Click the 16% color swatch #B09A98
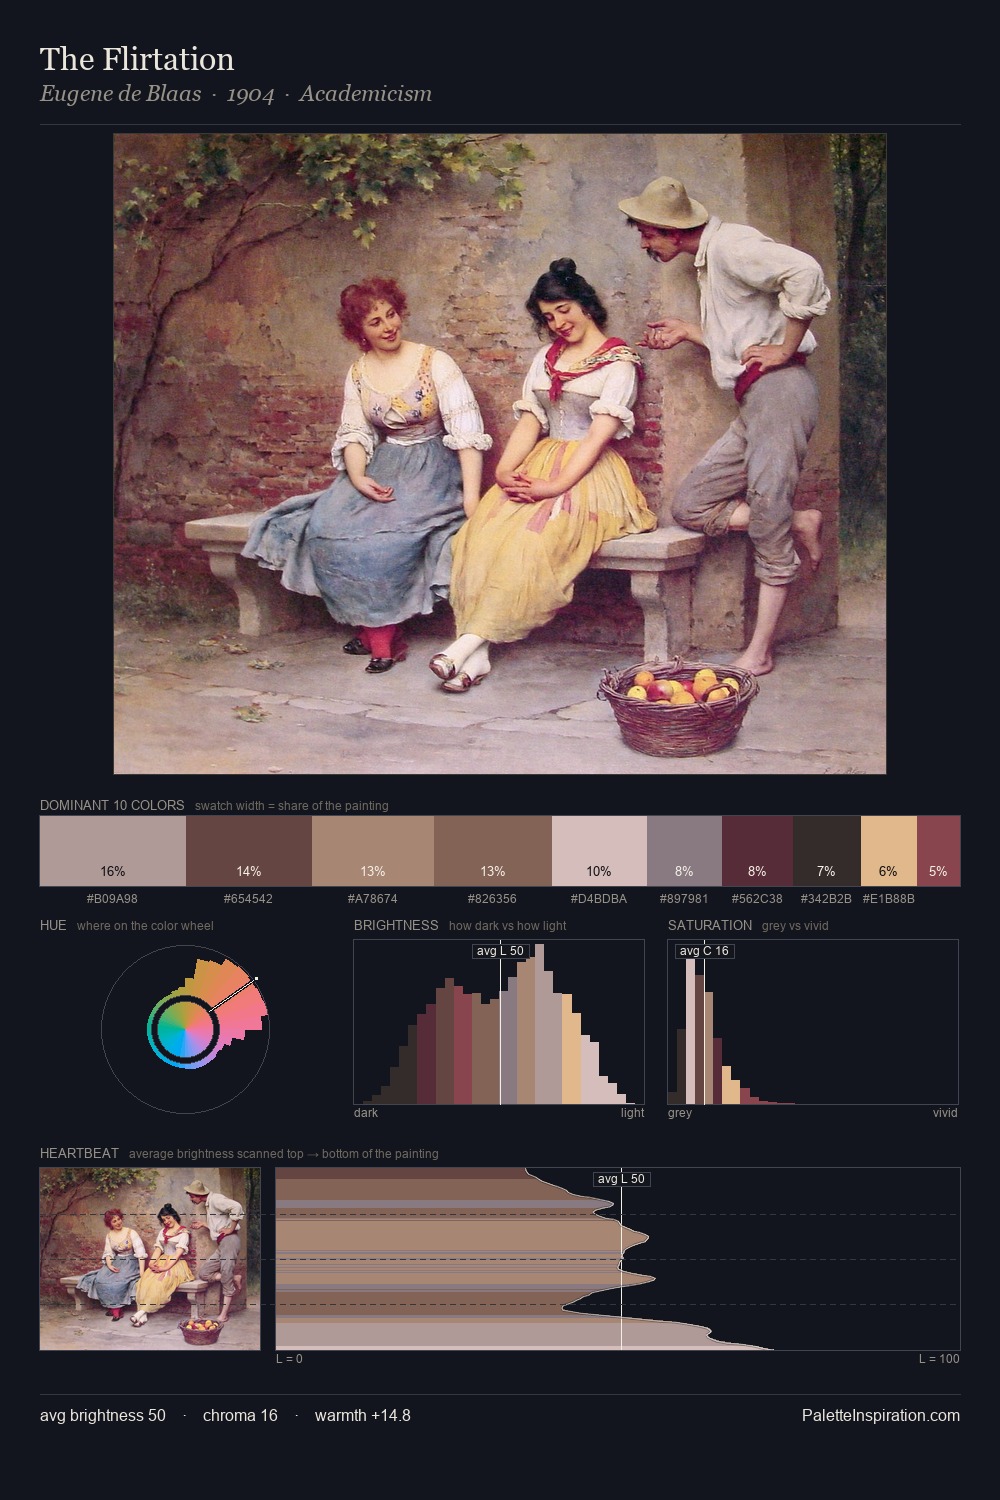Image resolution: width=1000 pixels, height=1500 pixels. [x=113, y=851]
